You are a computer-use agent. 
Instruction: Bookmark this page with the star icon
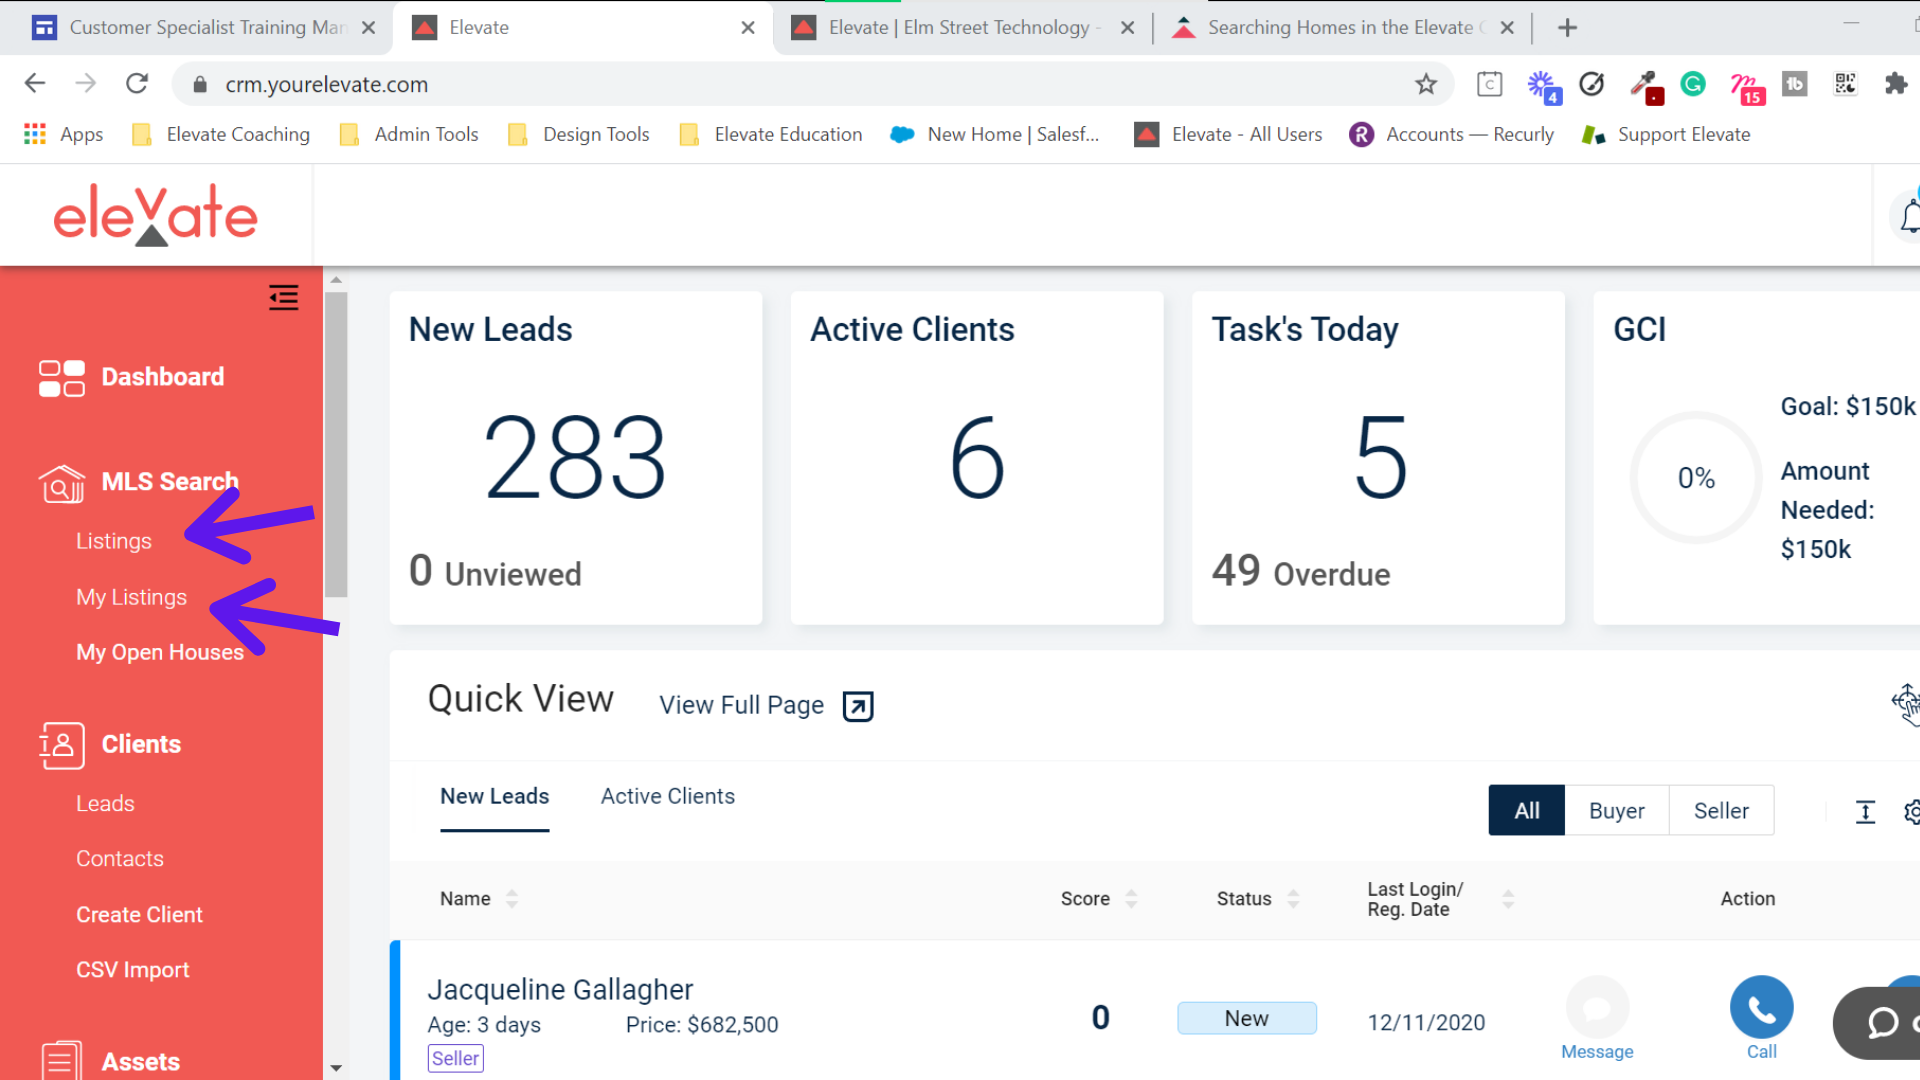tap(1426, 84)
